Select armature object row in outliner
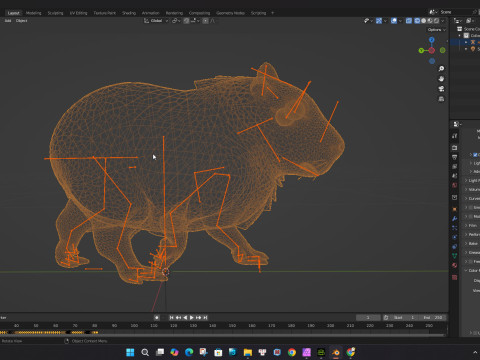Viewport: 480px width, 360px height. pyautogui.click(x=465, y=42)
